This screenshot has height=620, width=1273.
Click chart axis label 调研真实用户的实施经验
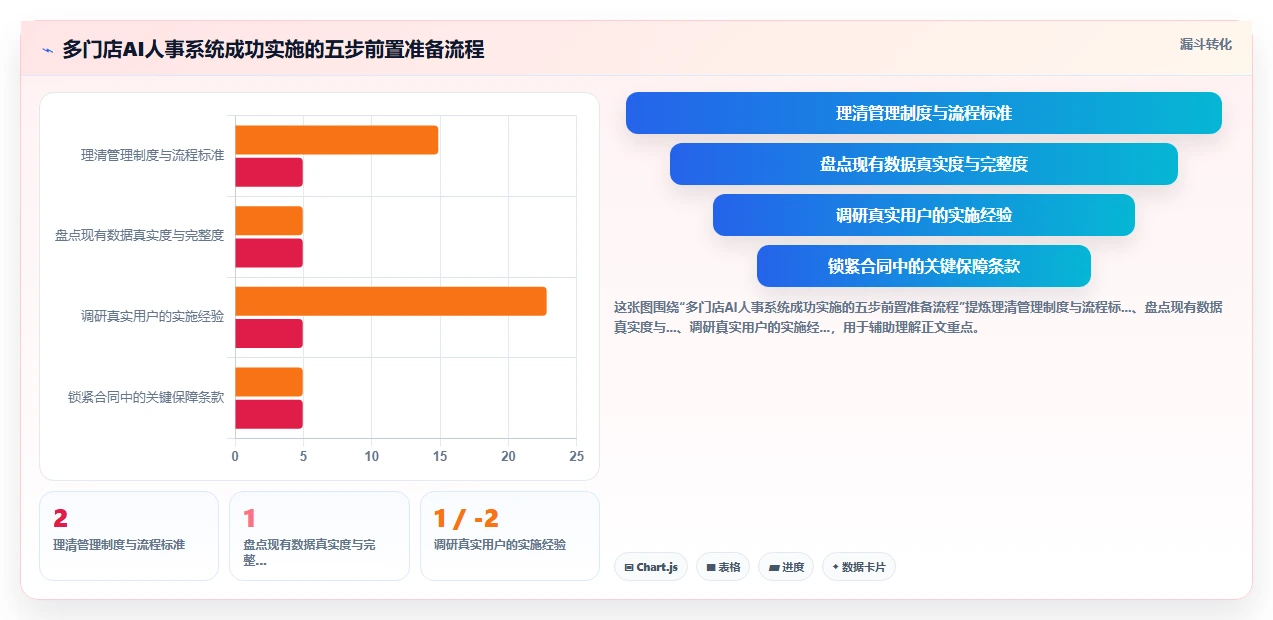click(153, 316)
